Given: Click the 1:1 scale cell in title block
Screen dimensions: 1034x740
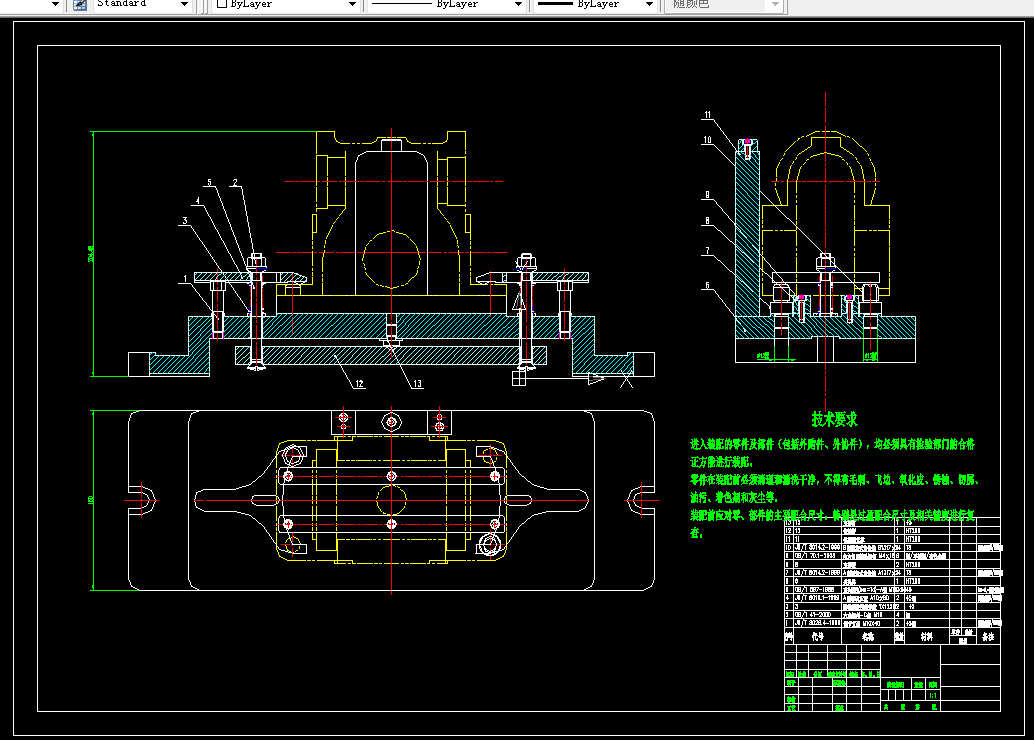Looking at the screenshot, I should 933,694.
